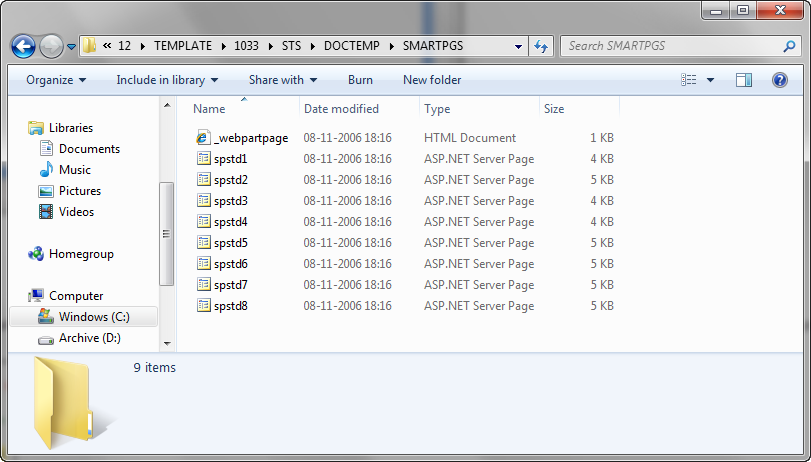Screen dimensions: 811x462
Task: Open the Share with menu
Action: point(282,80)
